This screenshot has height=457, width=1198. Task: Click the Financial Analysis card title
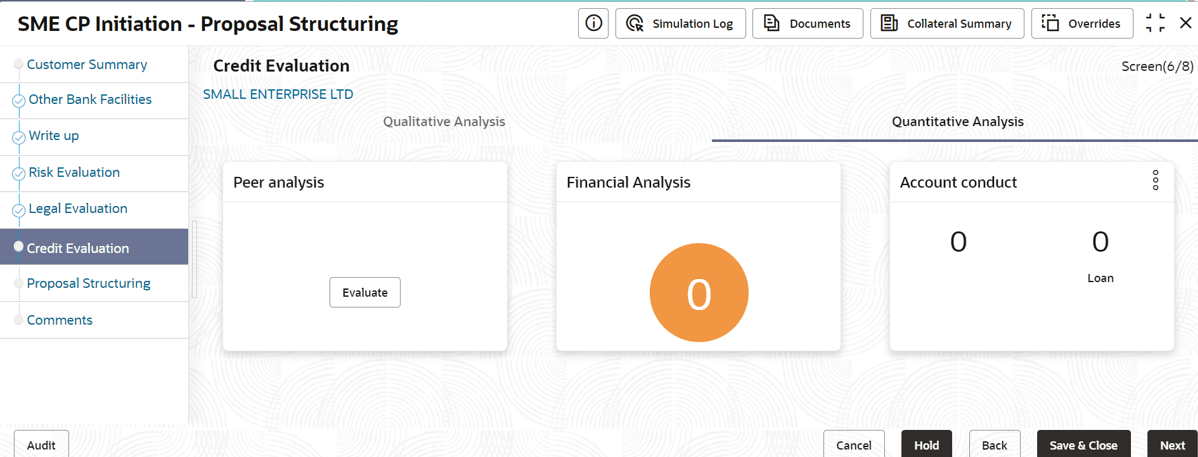pyautogui.click(x=628, y=183)
